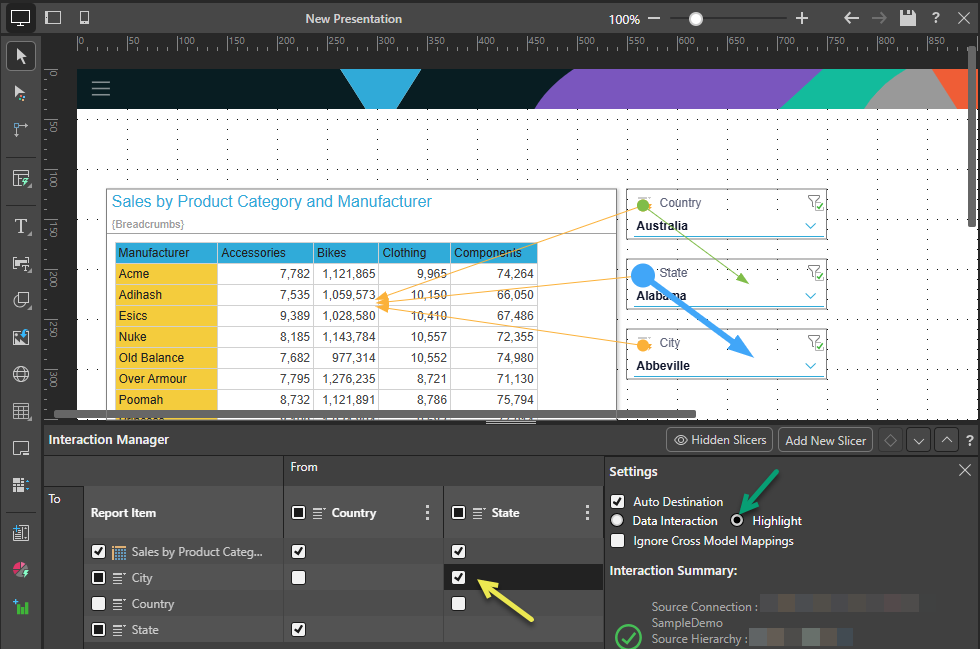The image size is (980, 649).
Task: Click the Components column header
Action: (494, 253)
